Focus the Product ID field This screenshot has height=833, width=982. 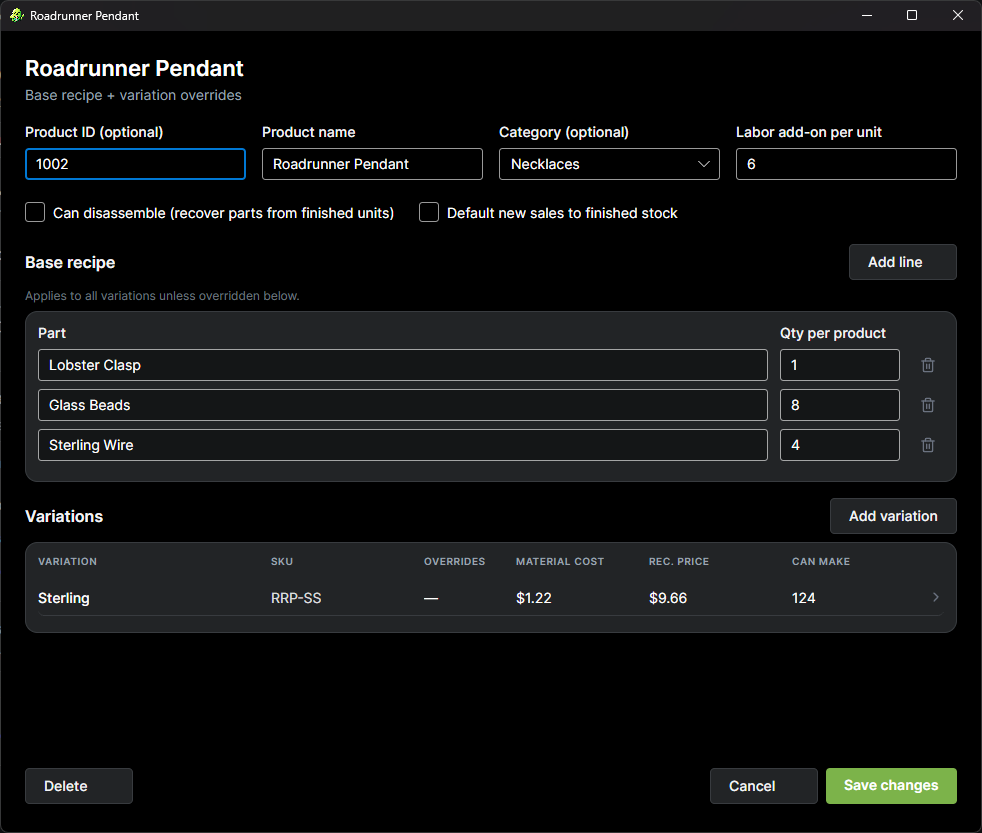(135, 164)
